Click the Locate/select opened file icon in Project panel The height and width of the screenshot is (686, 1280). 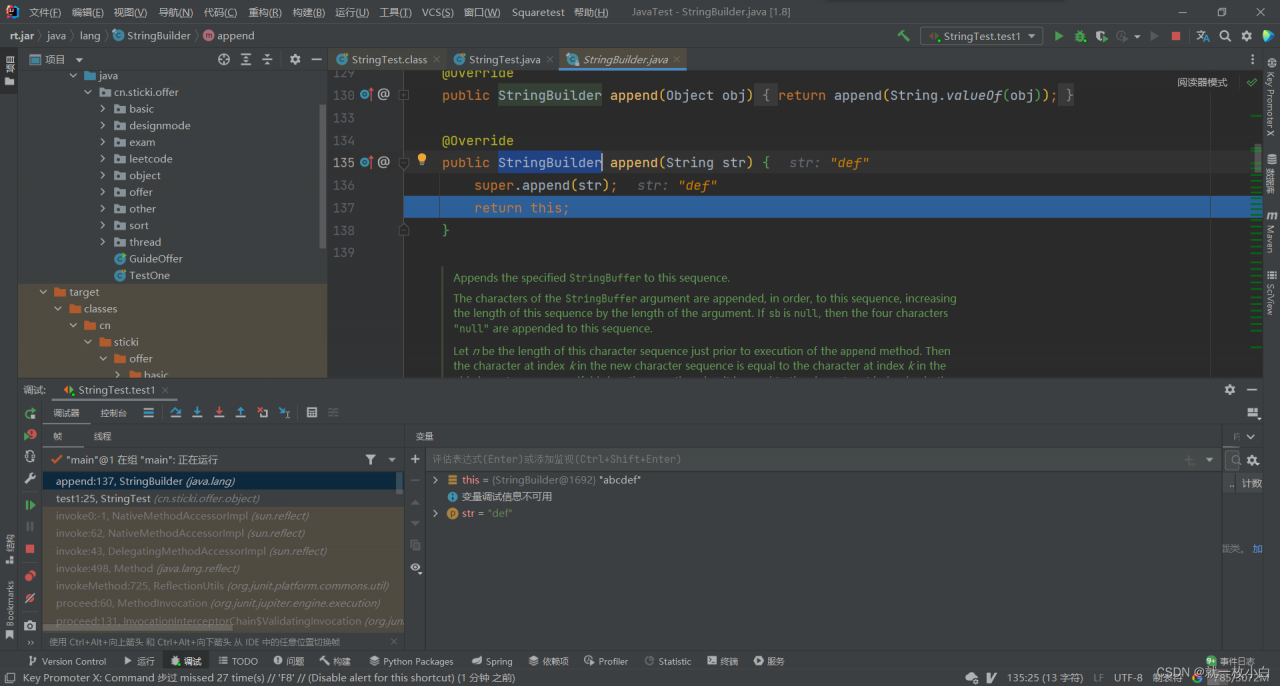tap(224, 59)
